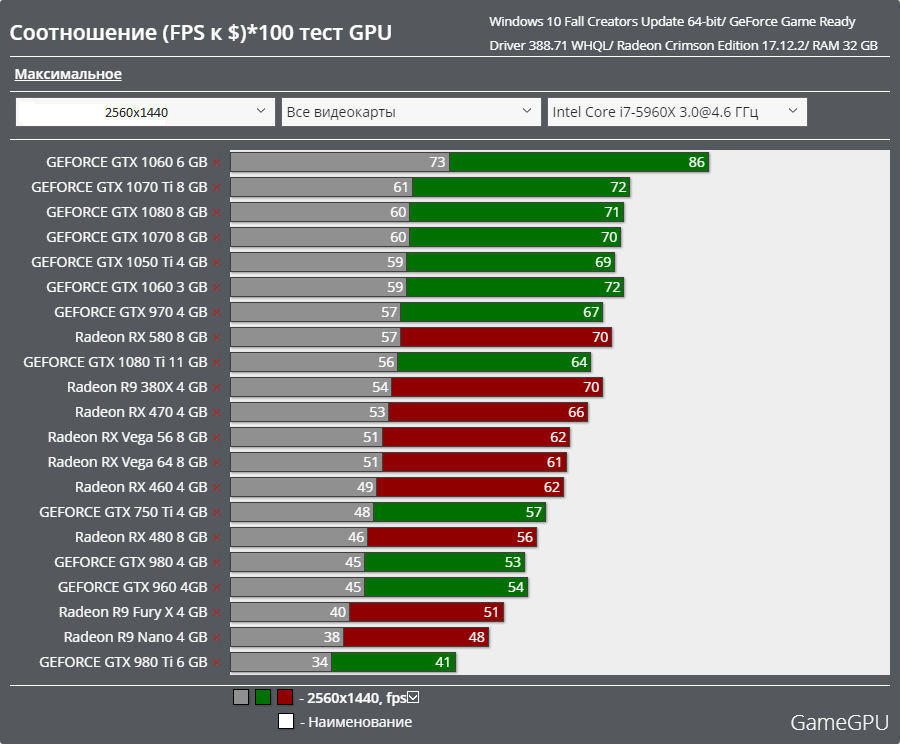The image size is (900, 744).
Task: Click the GEFORCE GTX 1060 6 GB label
Action: [x=127, y=162]
